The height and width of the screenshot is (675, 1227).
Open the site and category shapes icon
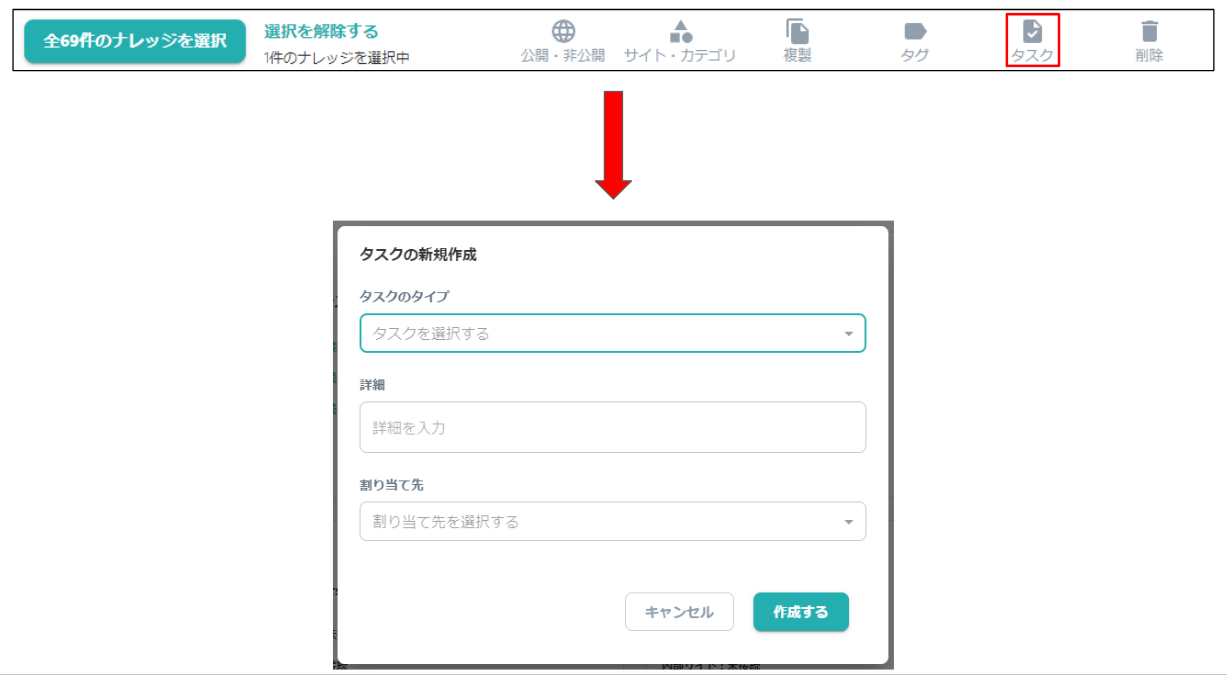(x=680, y=31)
